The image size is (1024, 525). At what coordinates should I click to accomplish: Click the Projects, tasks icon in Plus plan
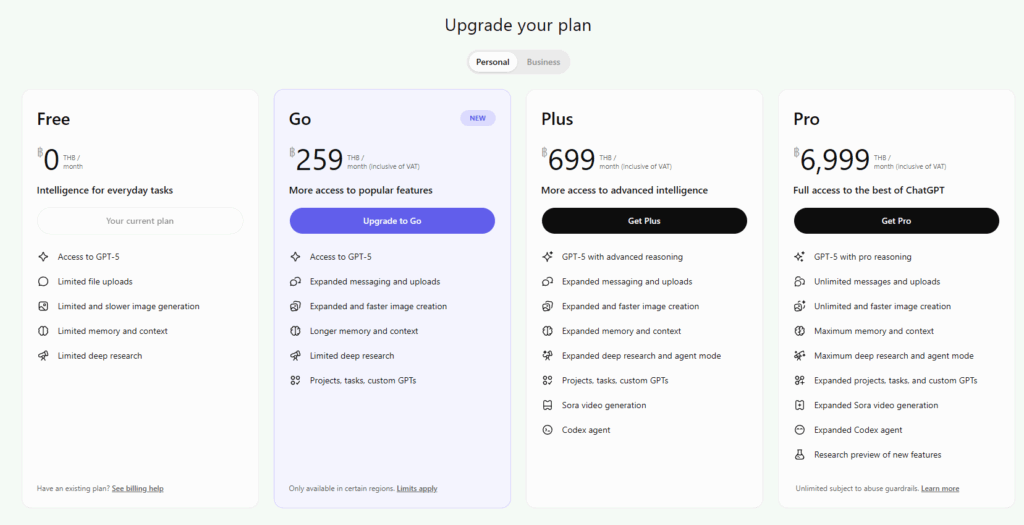point(547,381)
